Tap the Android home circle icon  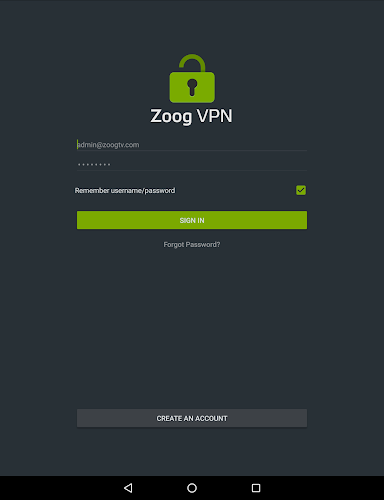pyautogui.click(x=192, y=488)
